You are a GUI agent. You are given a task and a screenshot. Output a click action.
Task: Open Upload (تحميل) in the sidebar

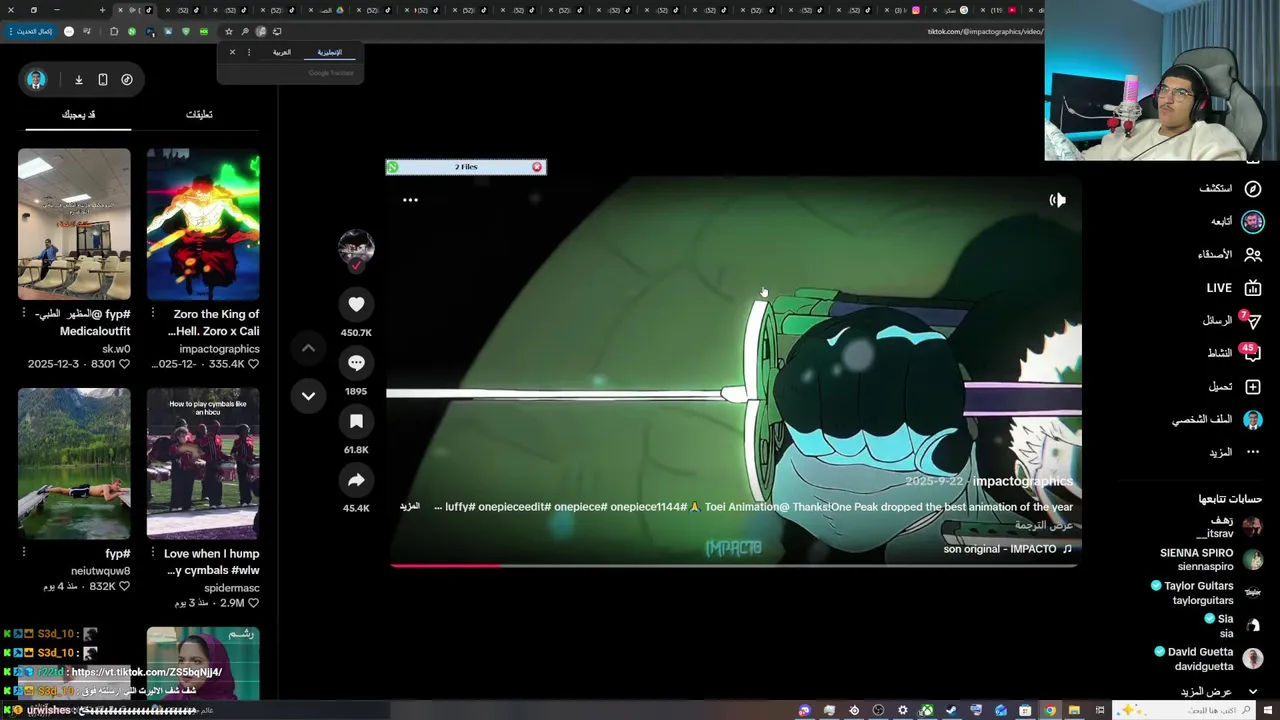(x=1235, y=386)
